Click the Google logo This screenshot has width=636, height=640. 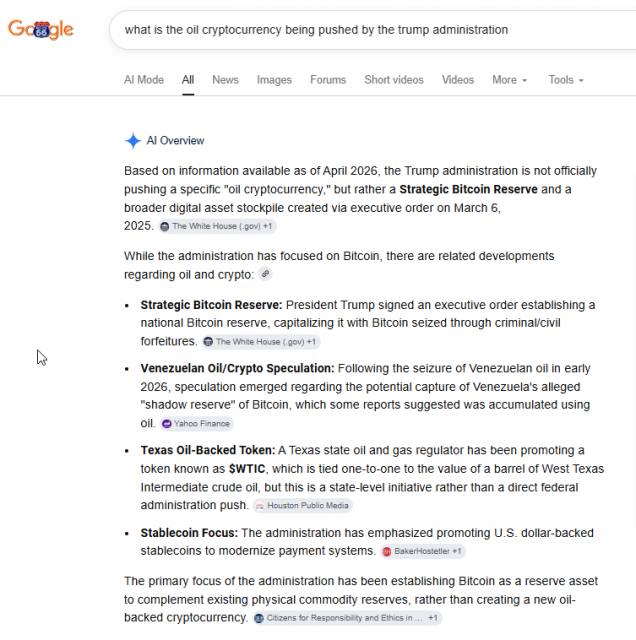tap(41, 30)
